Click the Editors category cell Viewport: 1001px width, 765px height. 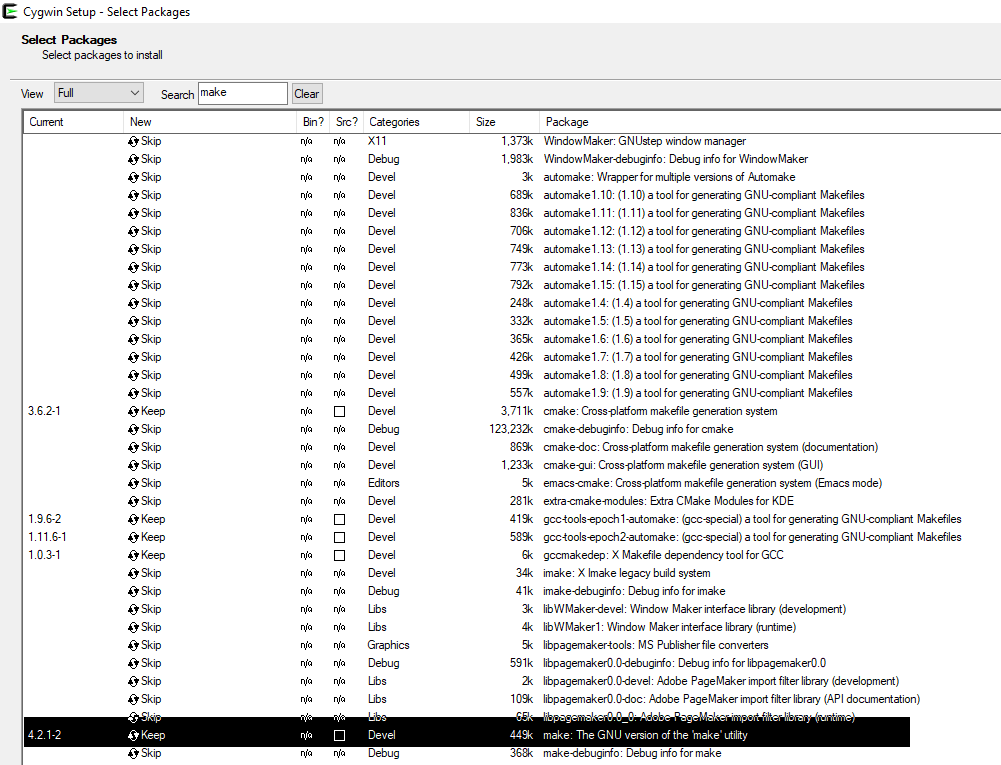click(383, 483)
